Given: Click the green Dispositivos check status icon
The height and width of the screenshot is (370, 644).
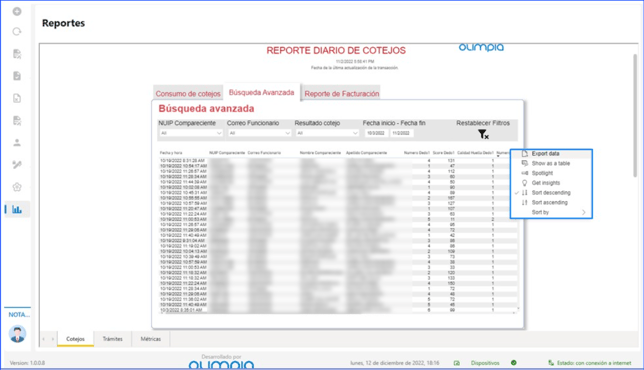Looking at the screenshot, I should [513, 363].
